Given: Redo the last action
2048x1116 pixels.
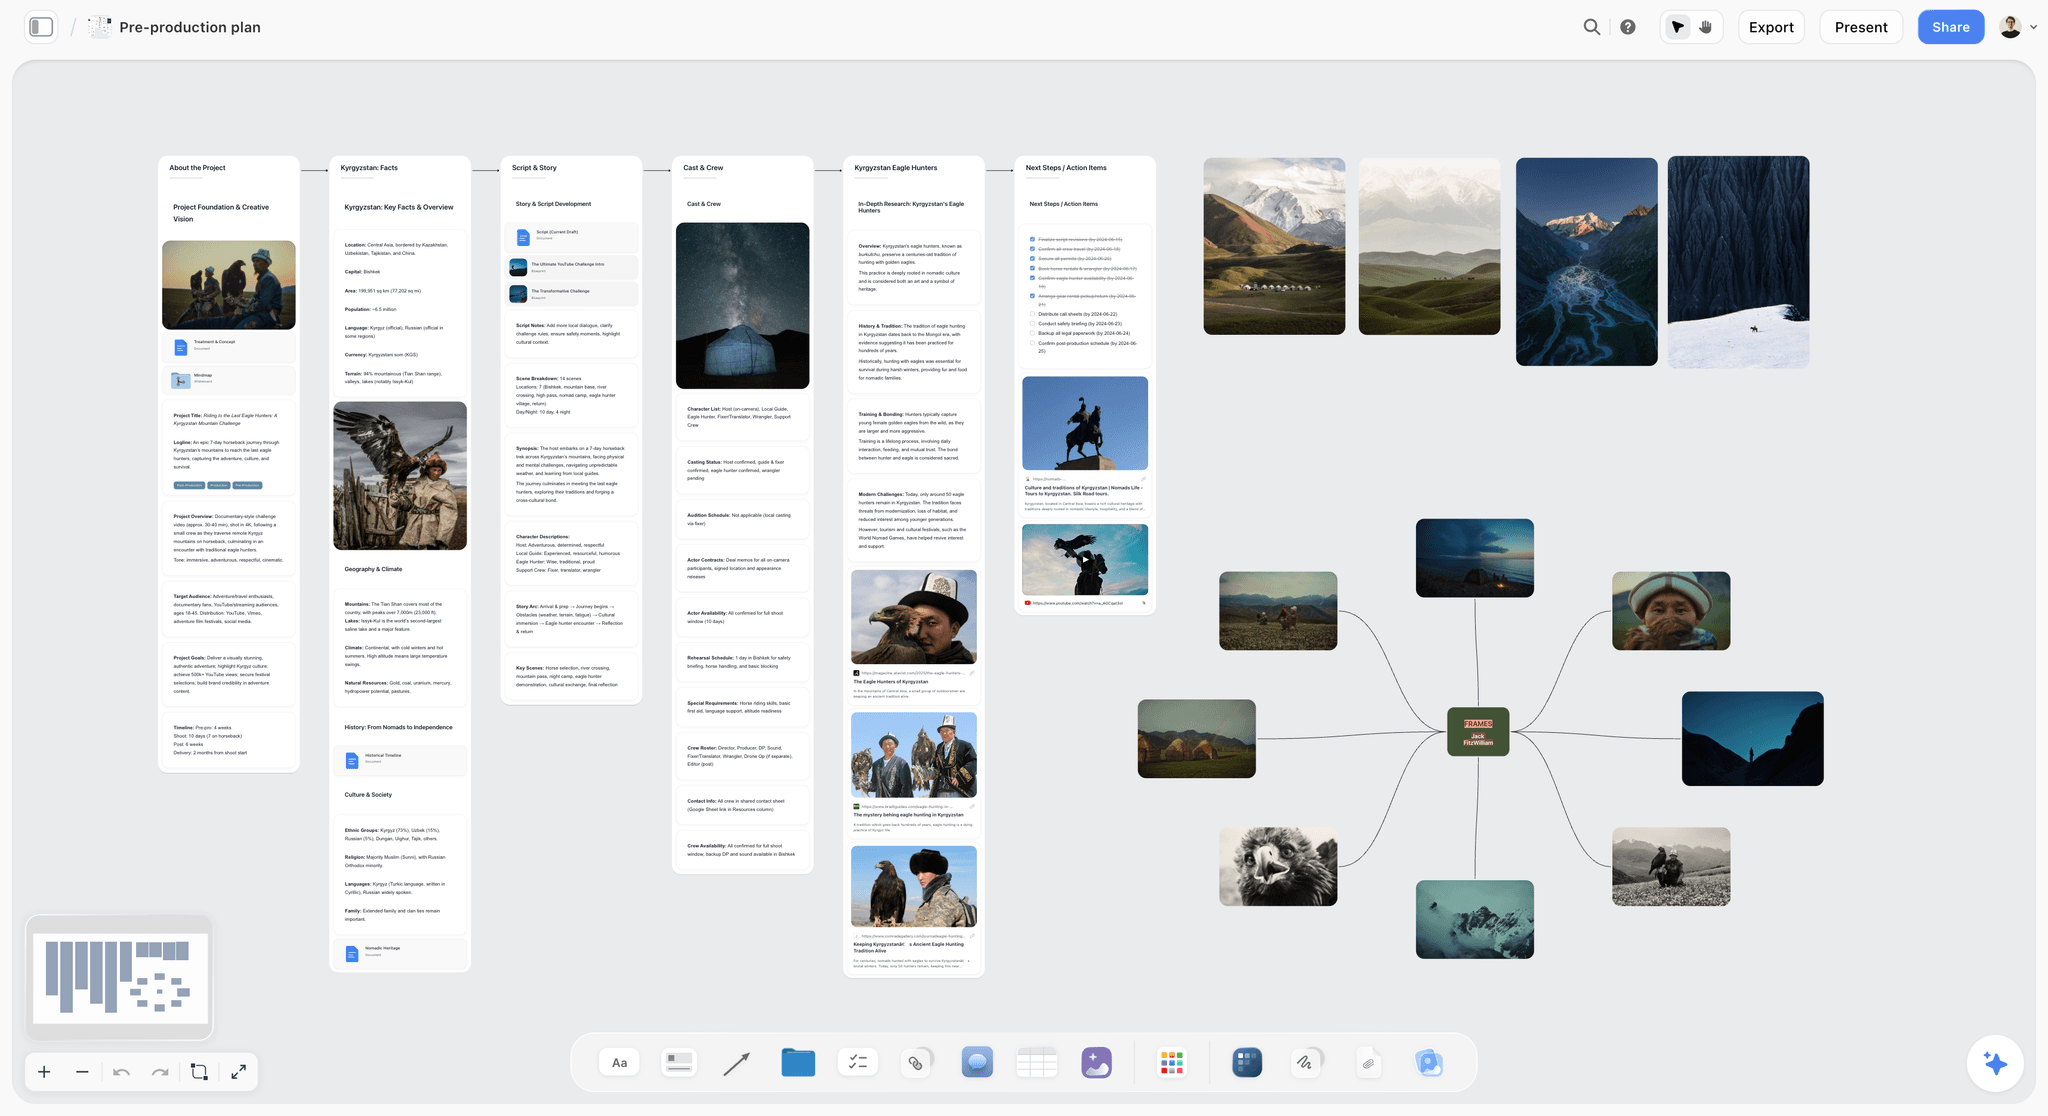Looking at the screenshot, I should tap(160, 1072).
